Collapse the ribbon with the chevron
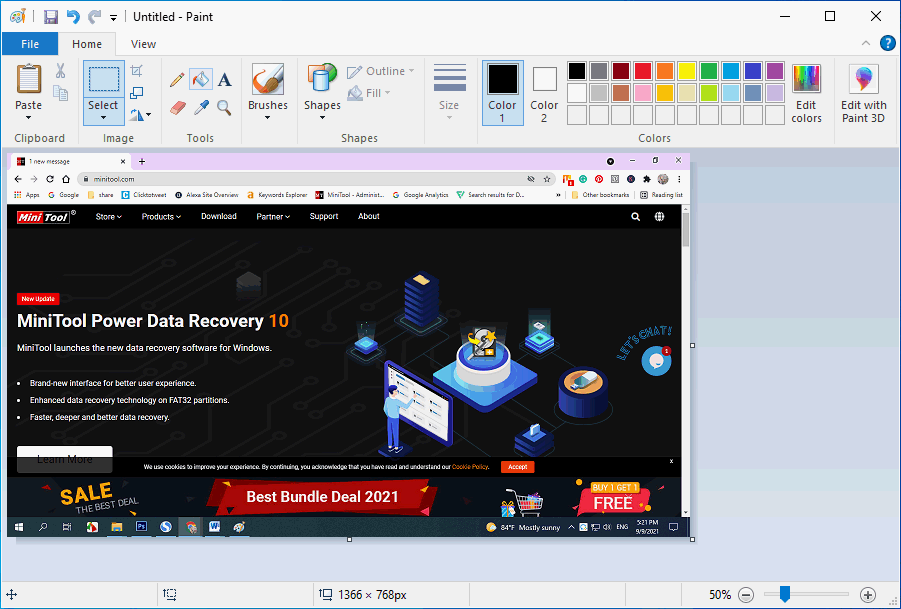 point(865,43)
